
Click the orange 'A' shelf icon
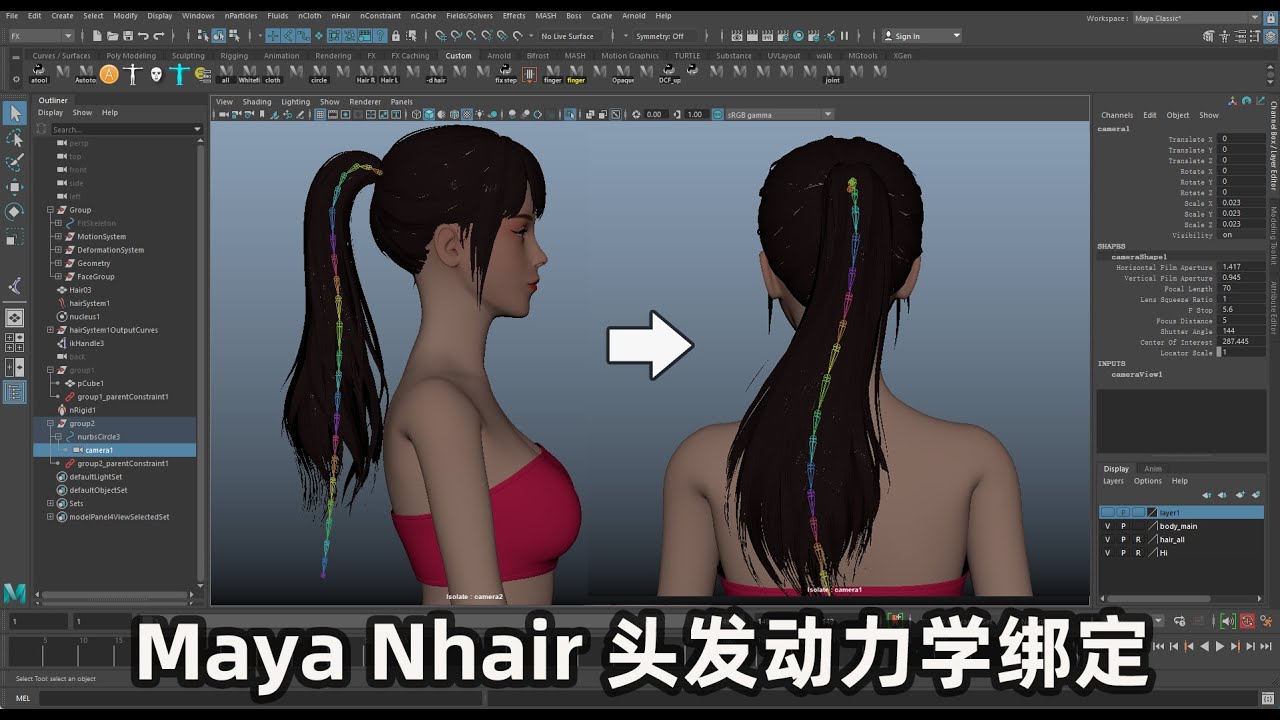[109, 73]
